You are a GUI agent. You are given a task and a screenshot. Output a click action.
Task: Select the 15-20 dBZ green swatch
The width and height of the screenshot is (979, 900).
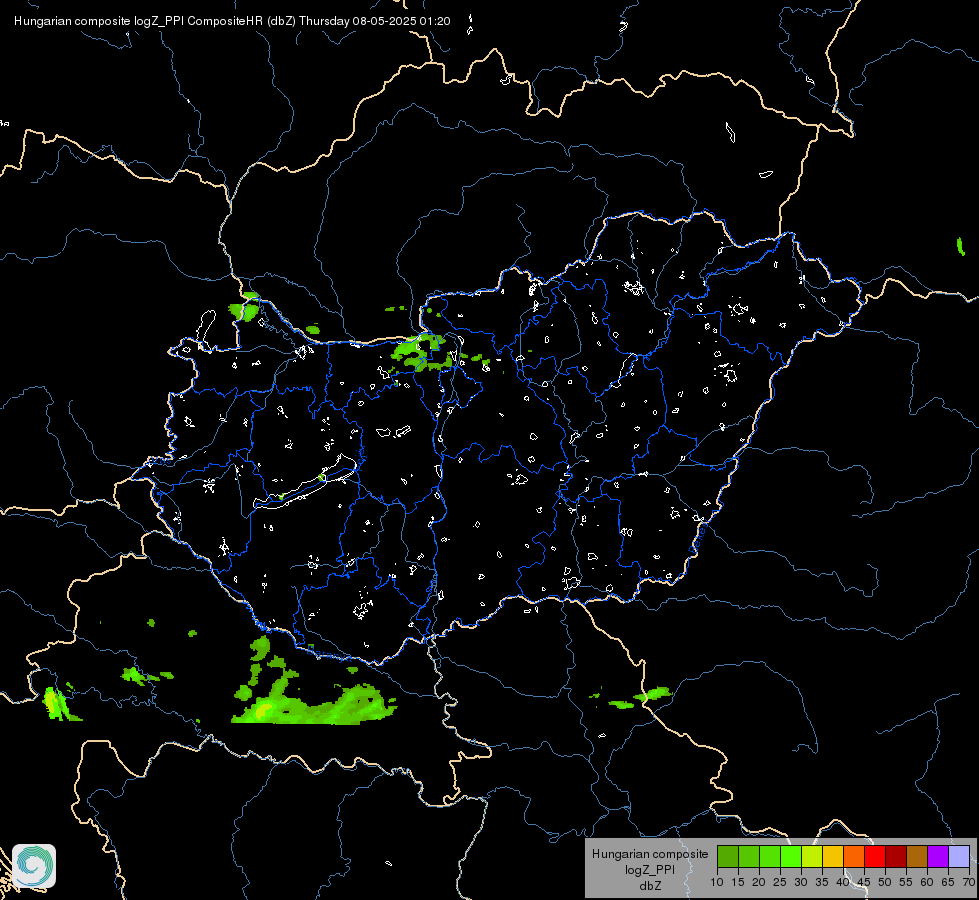point(749,856)
